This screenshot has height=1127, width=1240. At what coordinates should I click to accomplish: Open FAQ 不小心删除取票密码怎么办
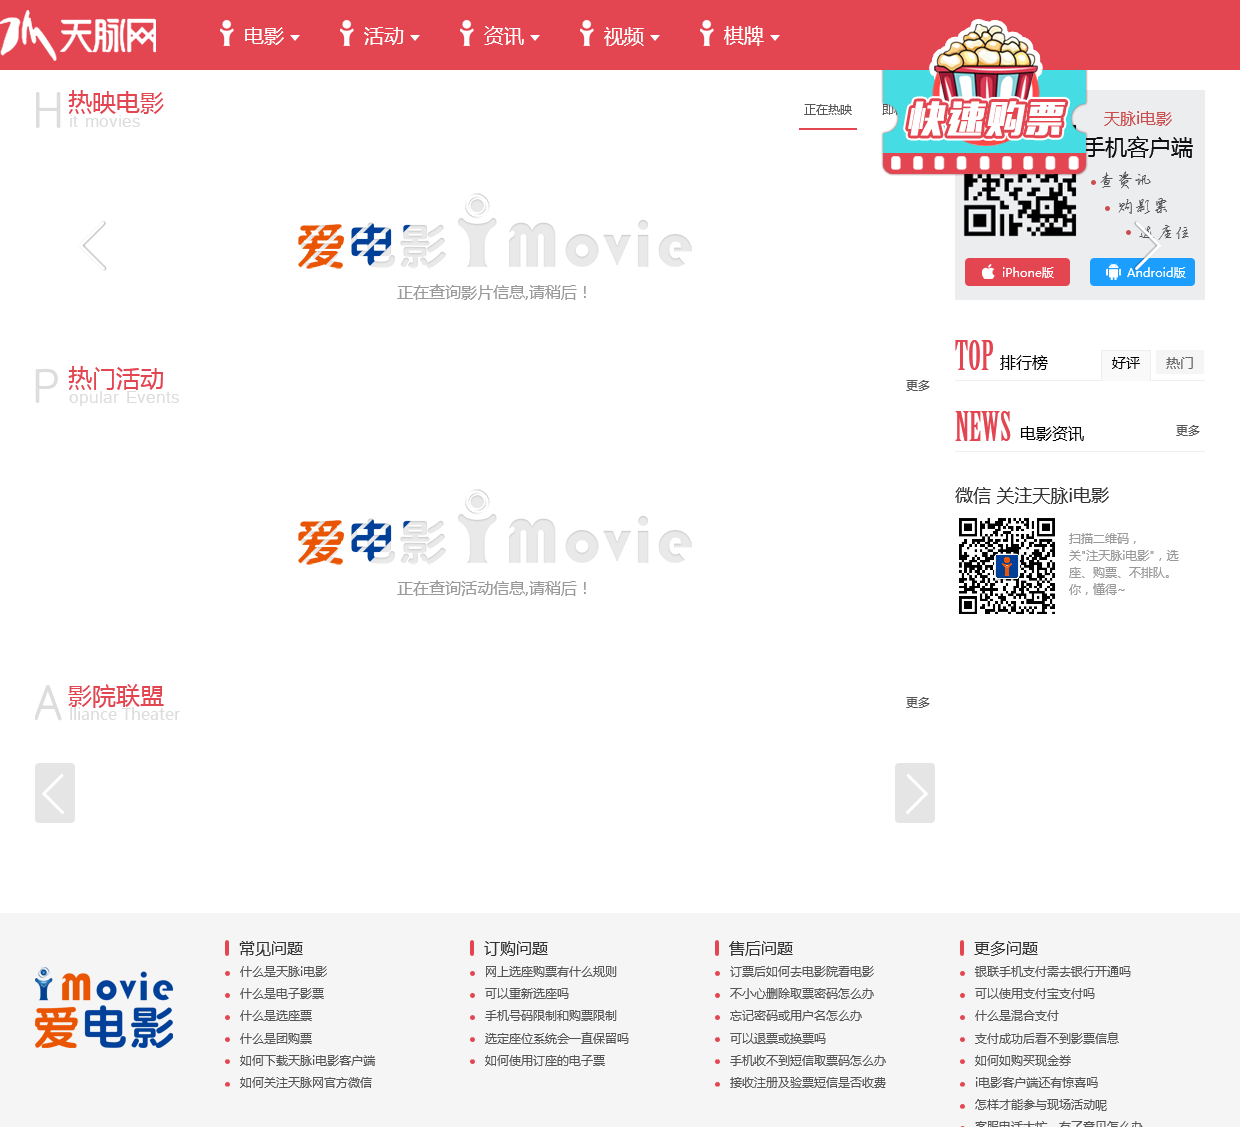tap(802, 994)
